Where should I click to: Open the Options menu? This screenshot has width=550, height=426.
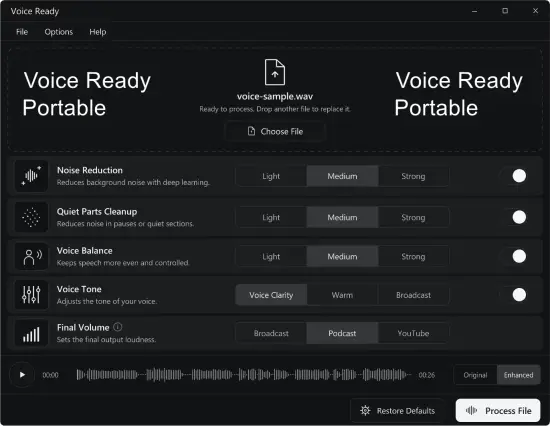(59, 32)
